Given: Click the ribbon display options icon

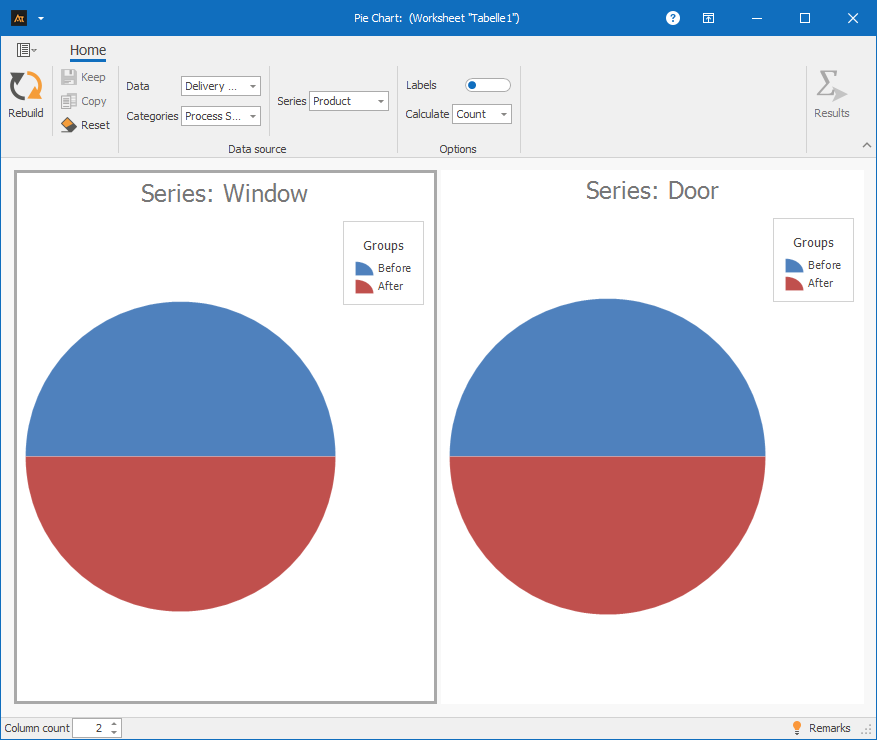Looking at the screenshot, I should (x=708, y=18).
